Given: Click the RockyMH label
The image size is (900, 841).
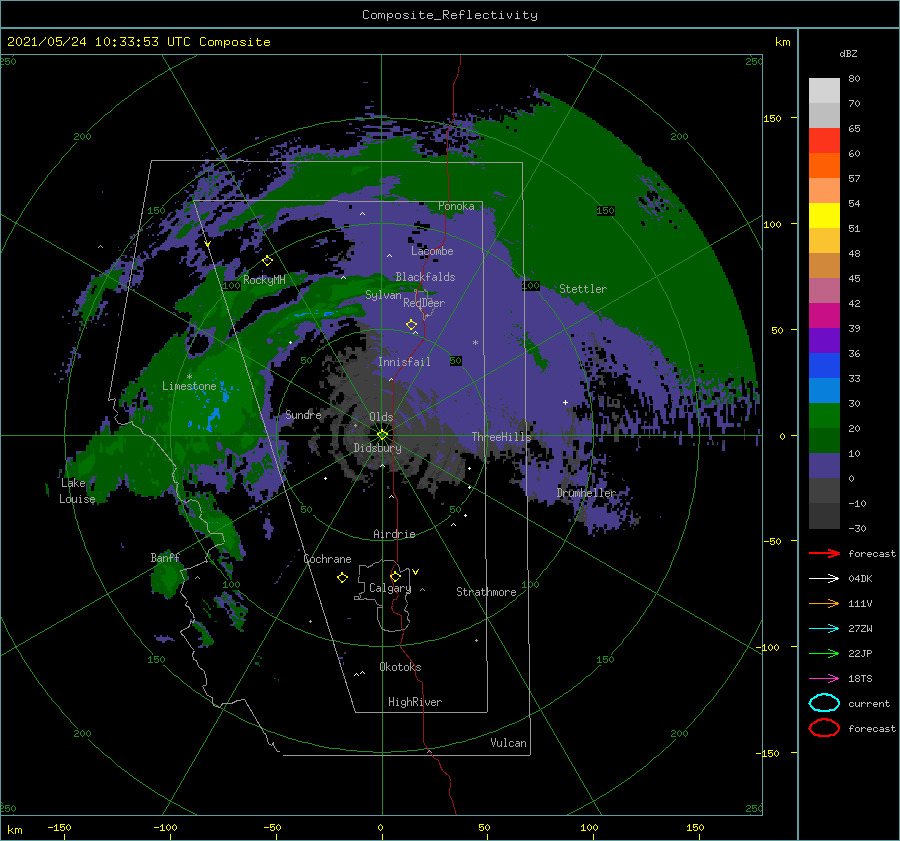Looking at the screenshot, I should (x=264, y=280).
